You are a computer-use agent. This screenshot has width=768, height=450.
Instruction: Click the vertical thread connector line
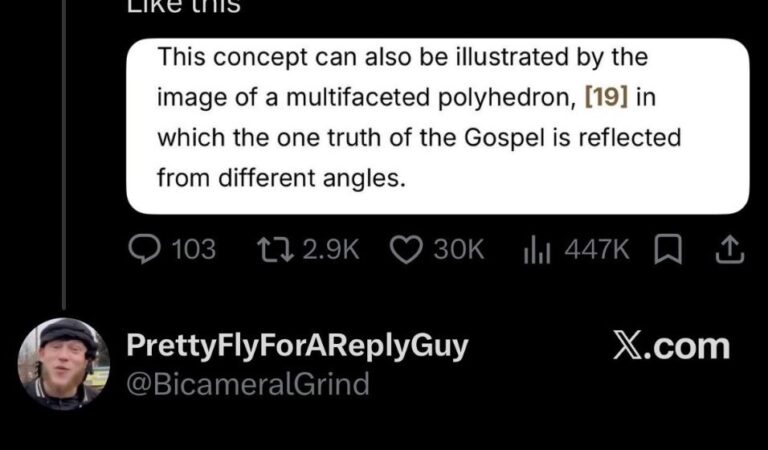pos(64,154)
